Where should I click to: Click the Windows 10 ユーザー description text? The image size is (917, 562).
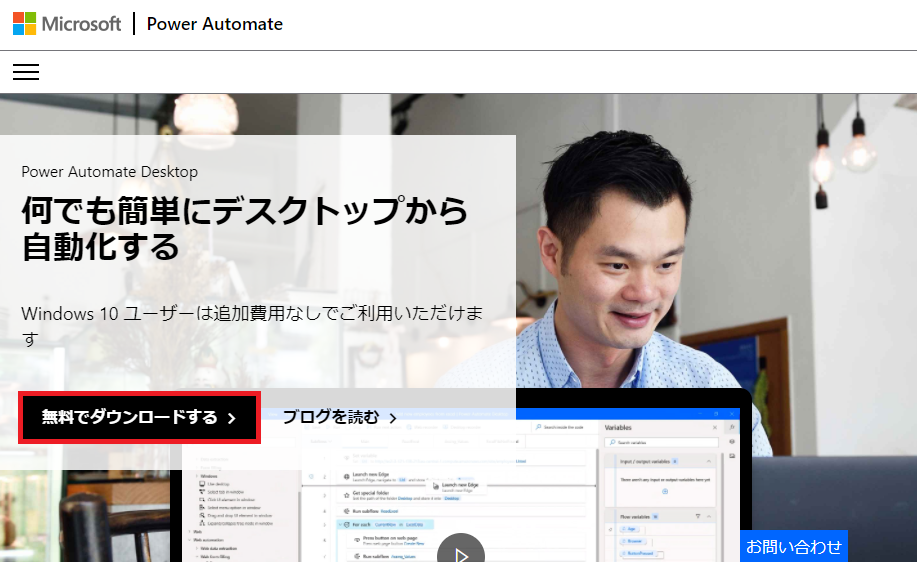click(x=252, y=325)
